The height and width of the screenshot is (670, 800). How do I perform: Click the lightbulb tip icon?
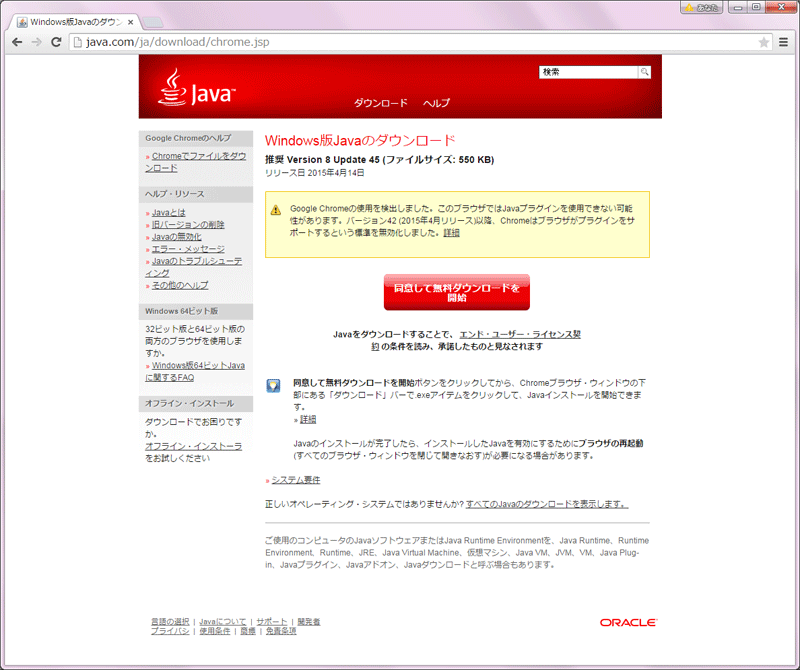[x=273, y=385]
